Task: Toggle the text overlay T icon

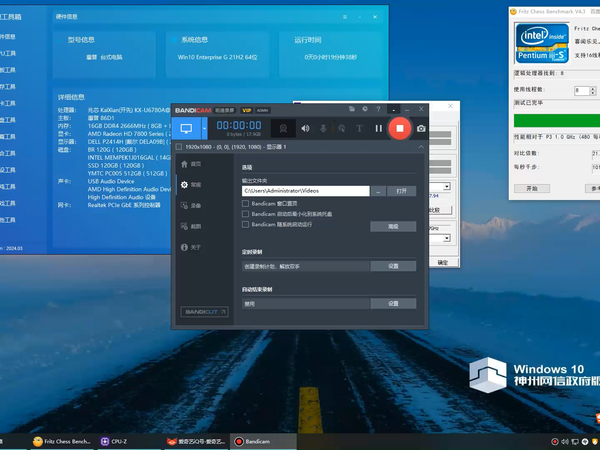Action: coord(359,129)
